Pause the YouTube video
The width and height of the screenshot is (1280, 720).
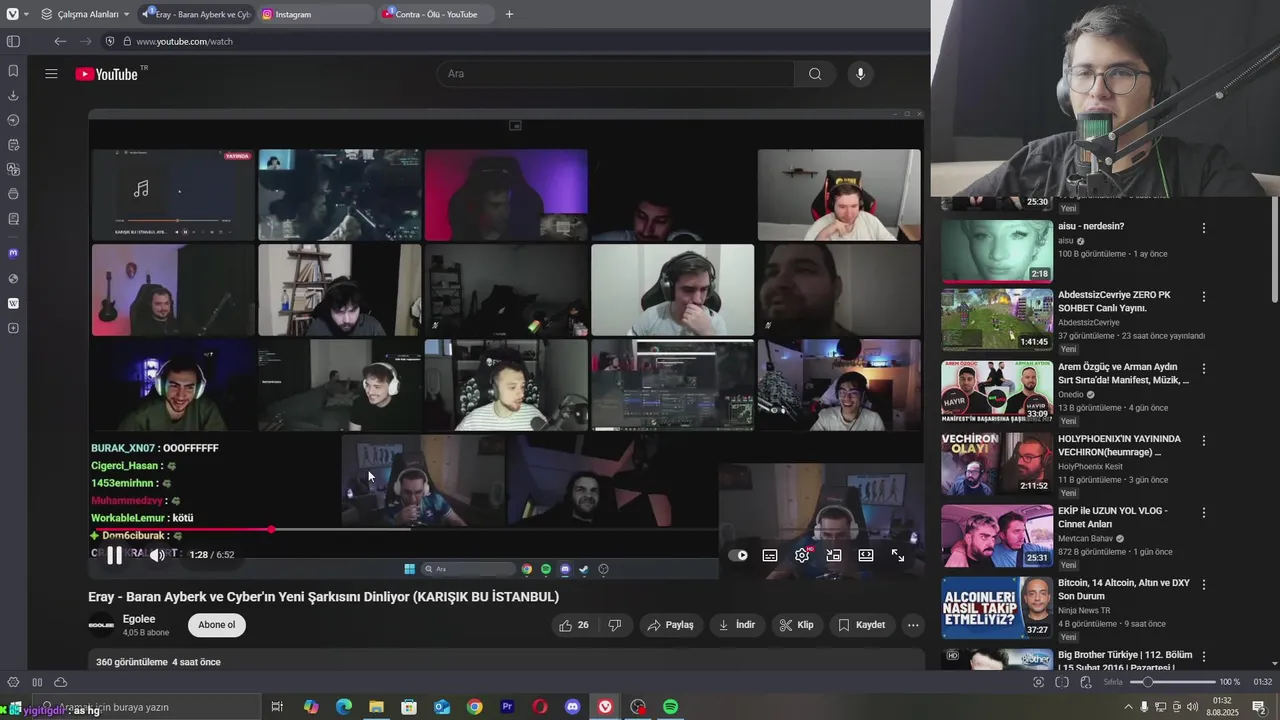(115, 555)
